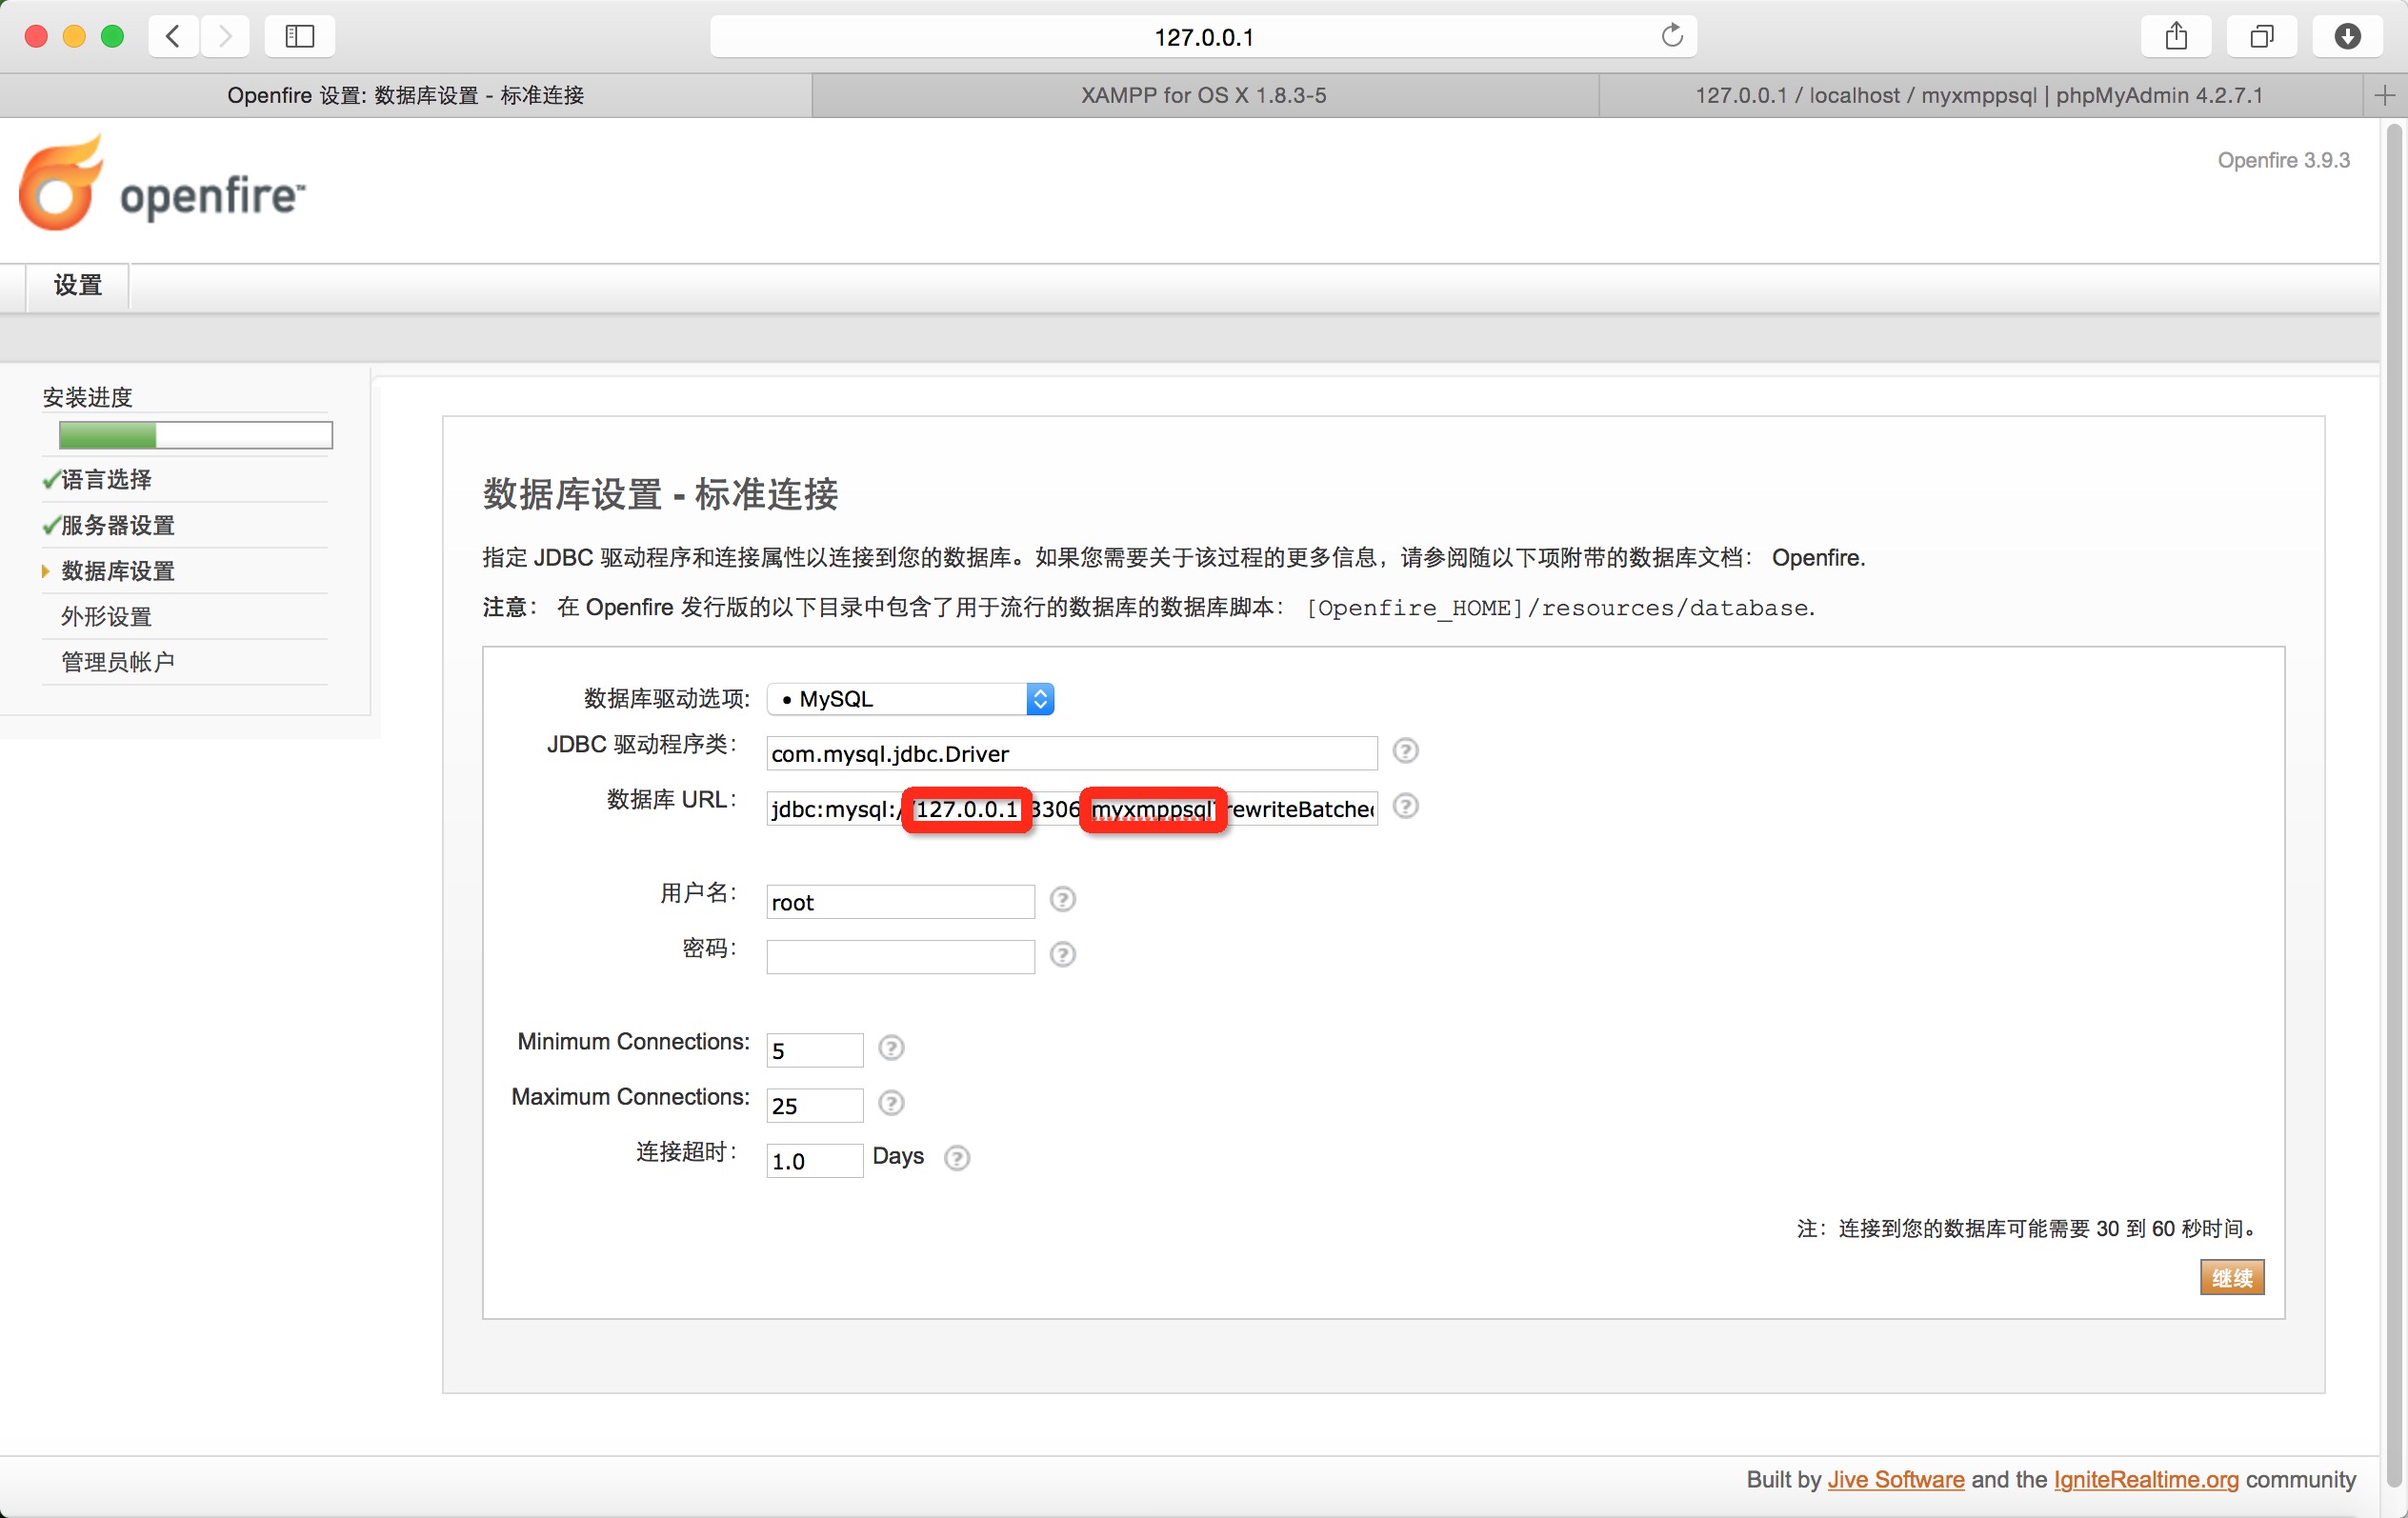The image size is (2408, 1518).
Task: Select 管理员帐户 step in sidebar
Action: 118,662
